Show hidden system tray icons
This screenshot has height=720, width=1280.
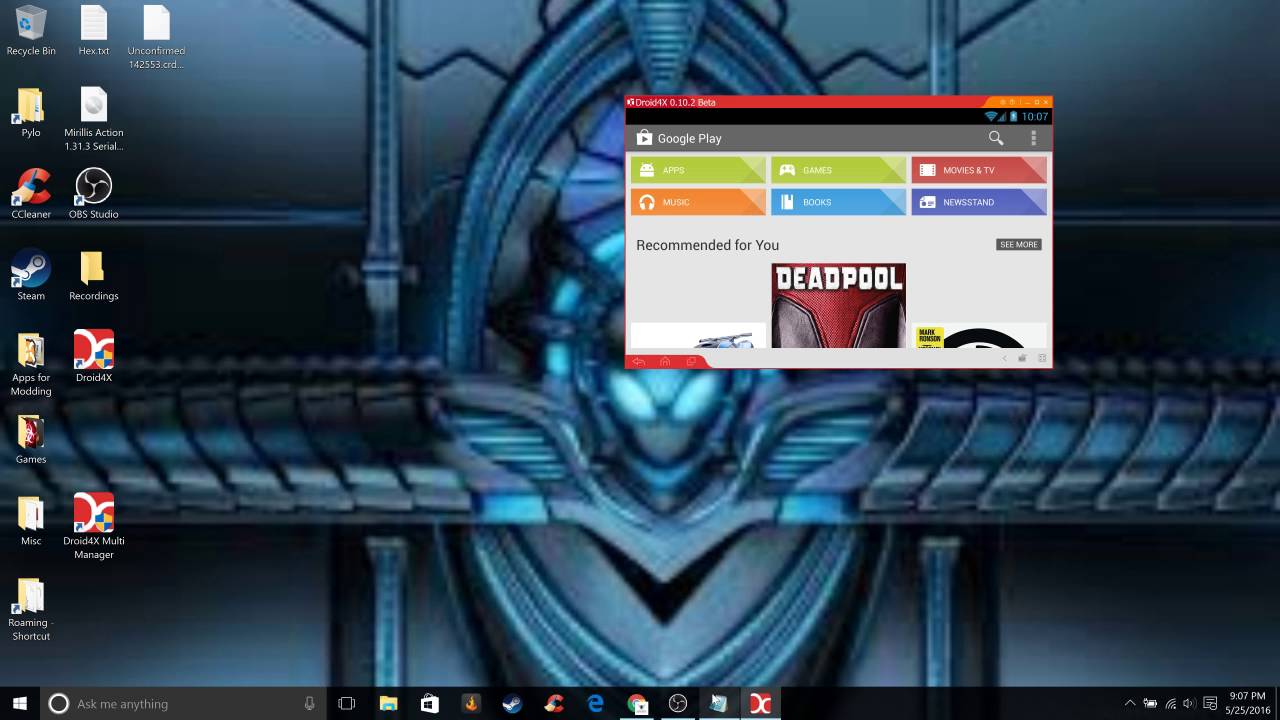(1130, 703)
